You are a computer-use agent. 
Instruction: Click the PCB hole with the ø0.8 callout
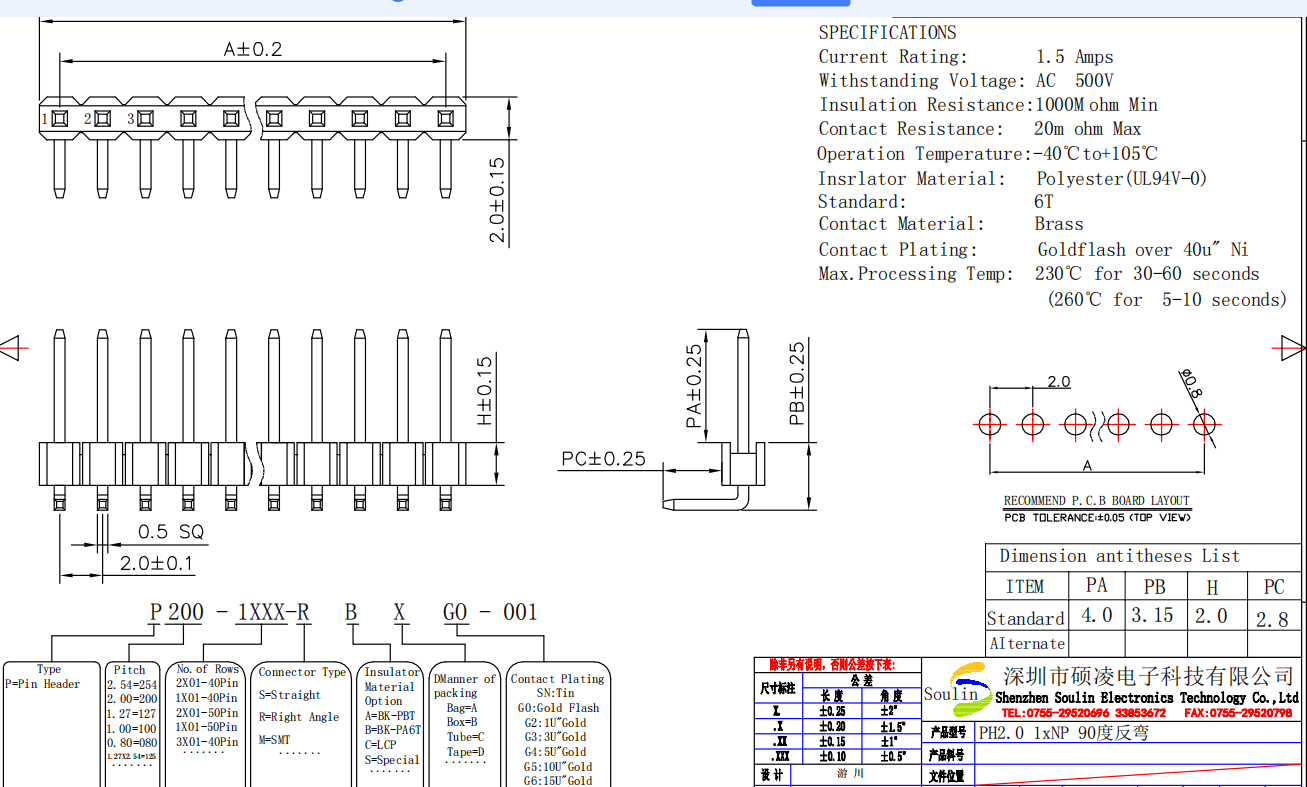(1204, 425)
